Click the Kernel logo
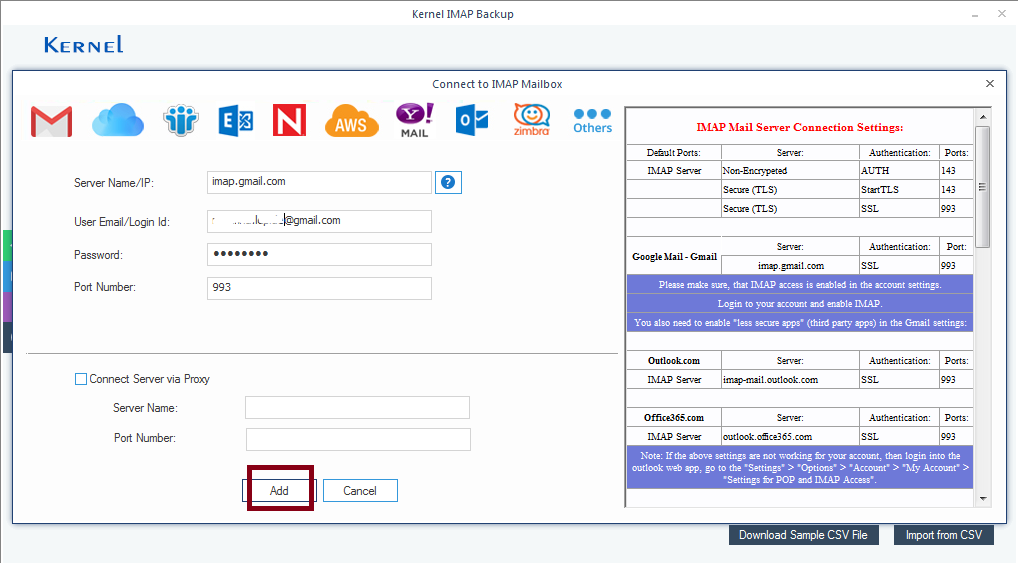 click(x=84, y=45)
